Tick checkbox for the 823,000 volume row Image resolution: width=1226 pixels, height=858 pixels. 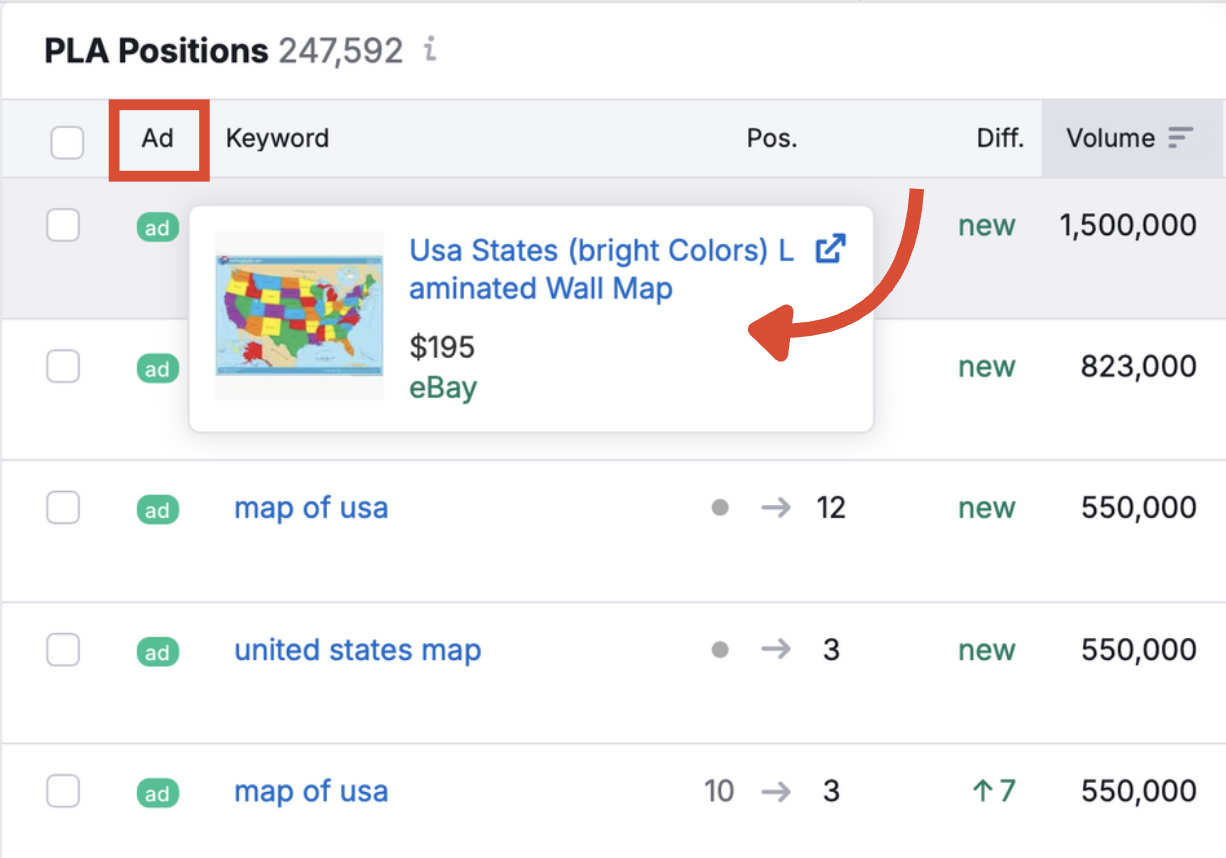(x=64, y=368)
